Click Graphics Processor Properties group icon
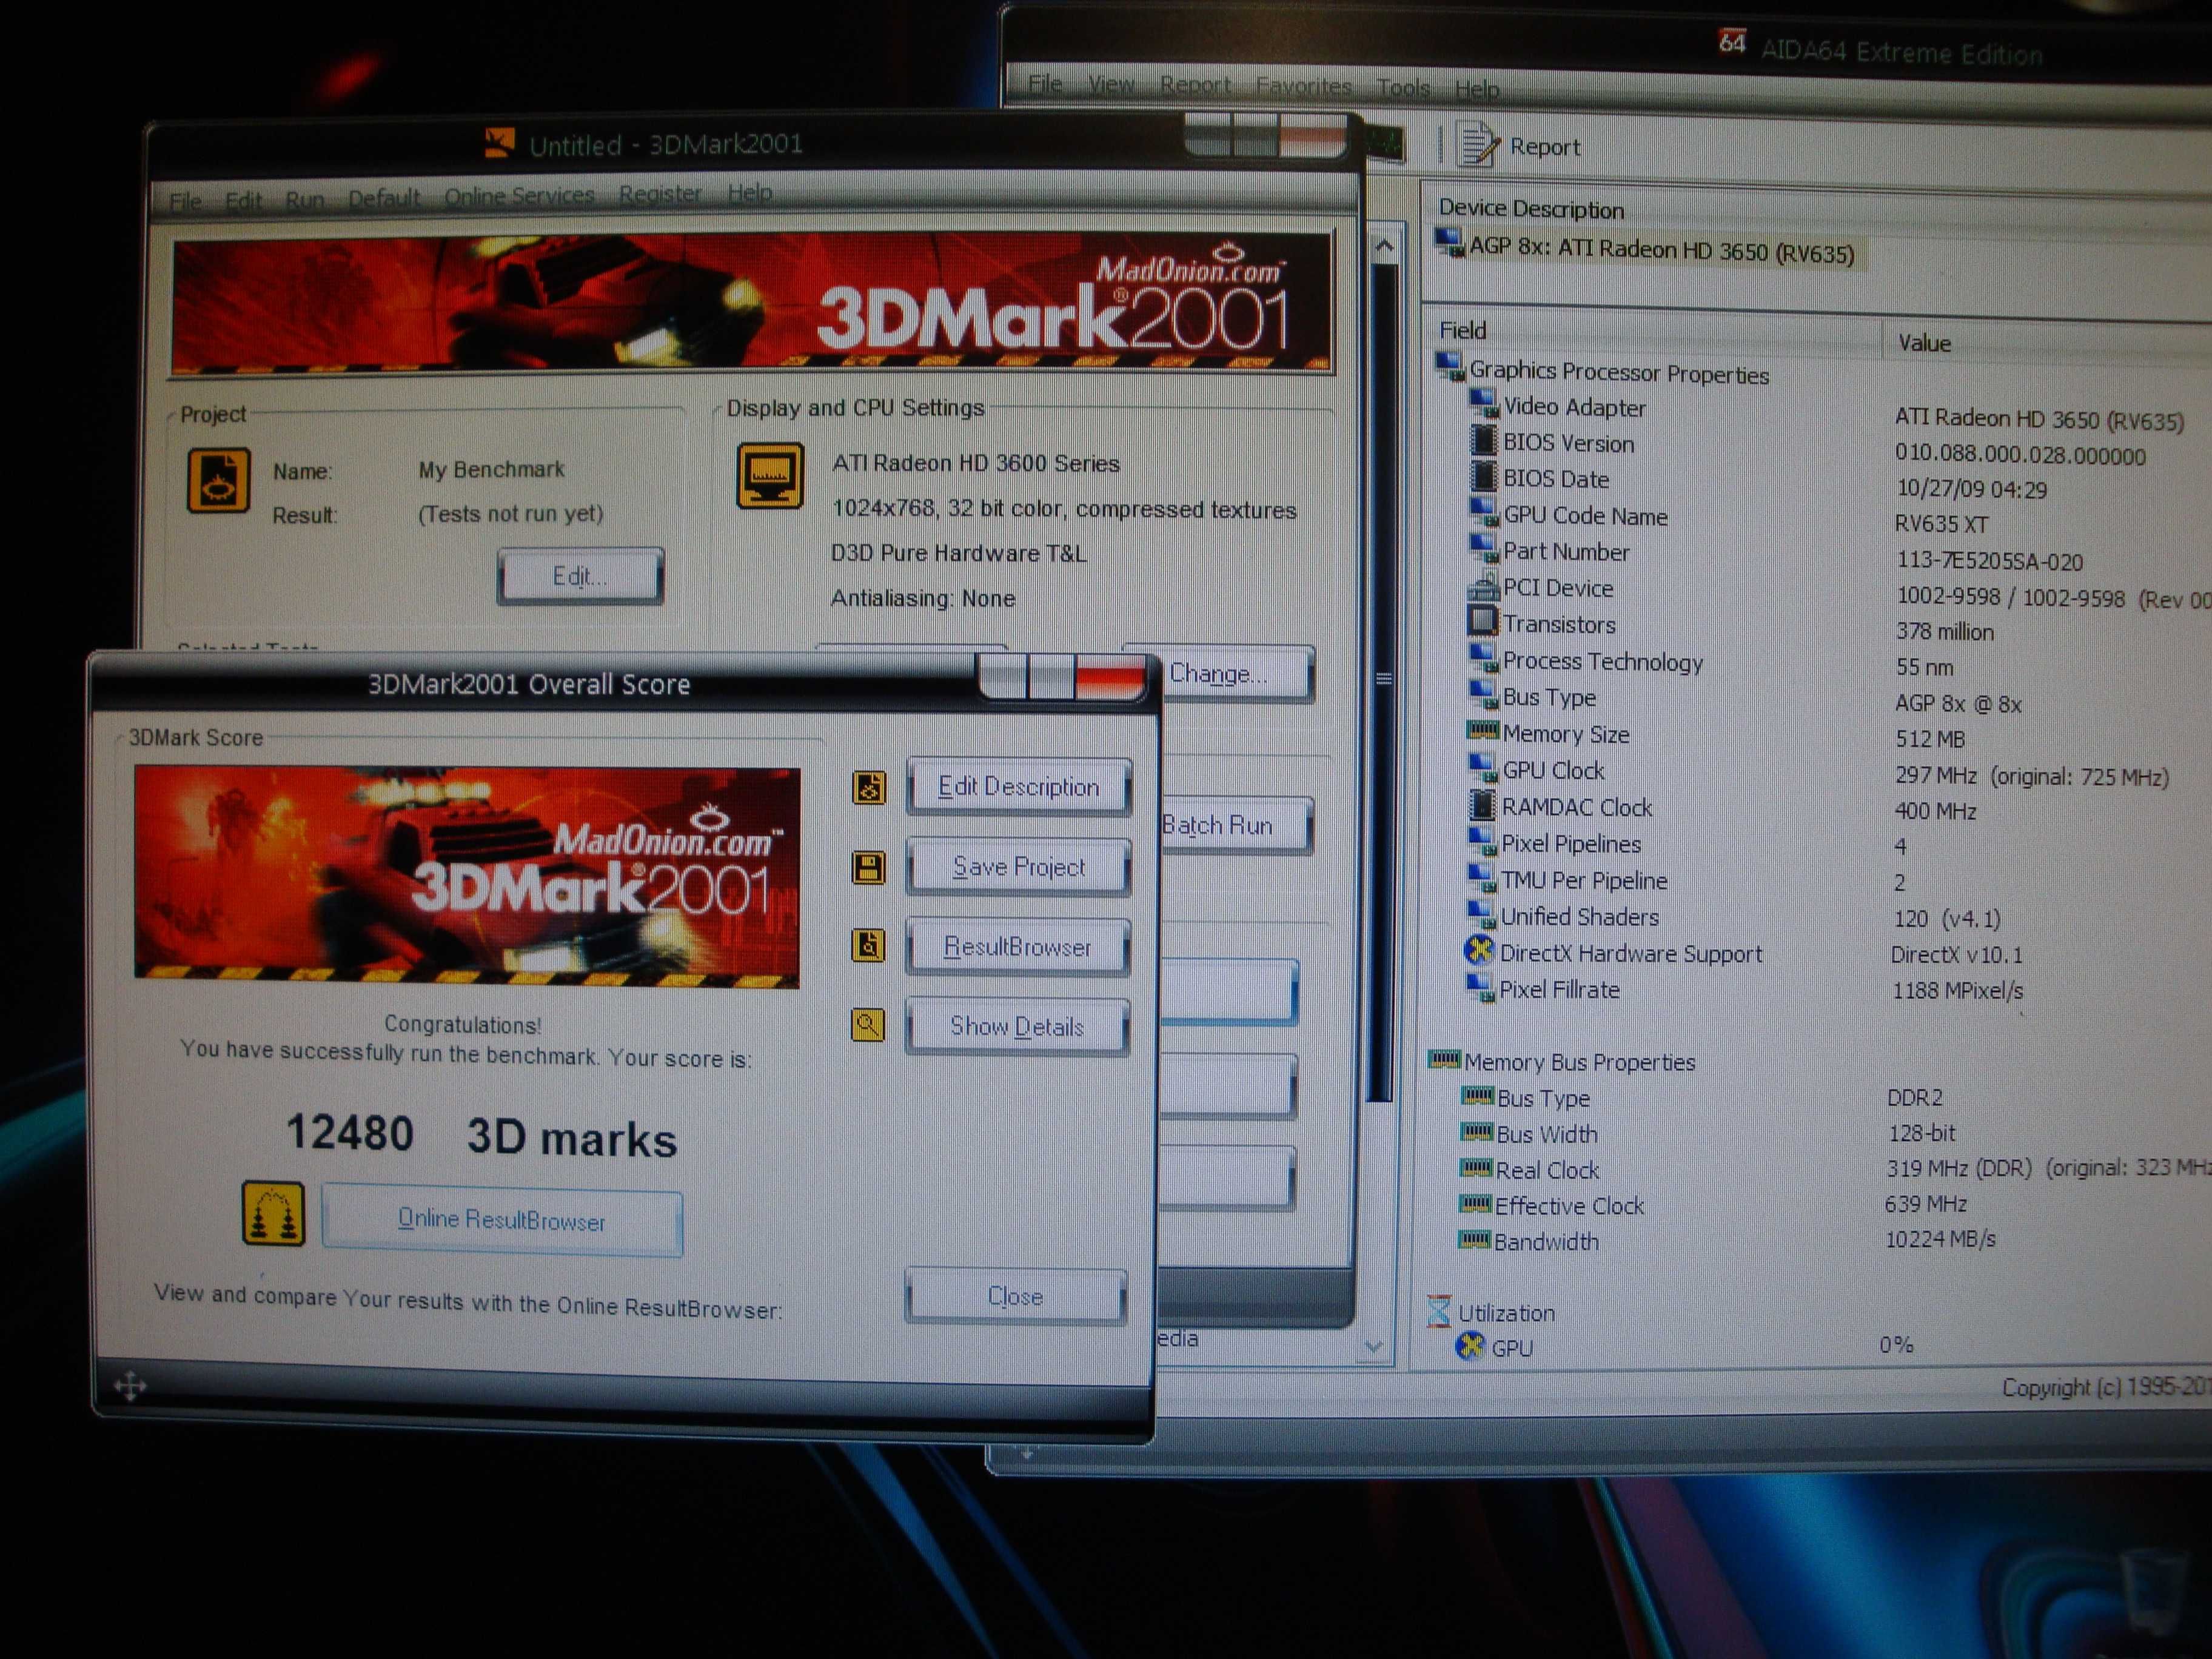Screen dimensions: 2212x1659 (x=1450, y=367)
